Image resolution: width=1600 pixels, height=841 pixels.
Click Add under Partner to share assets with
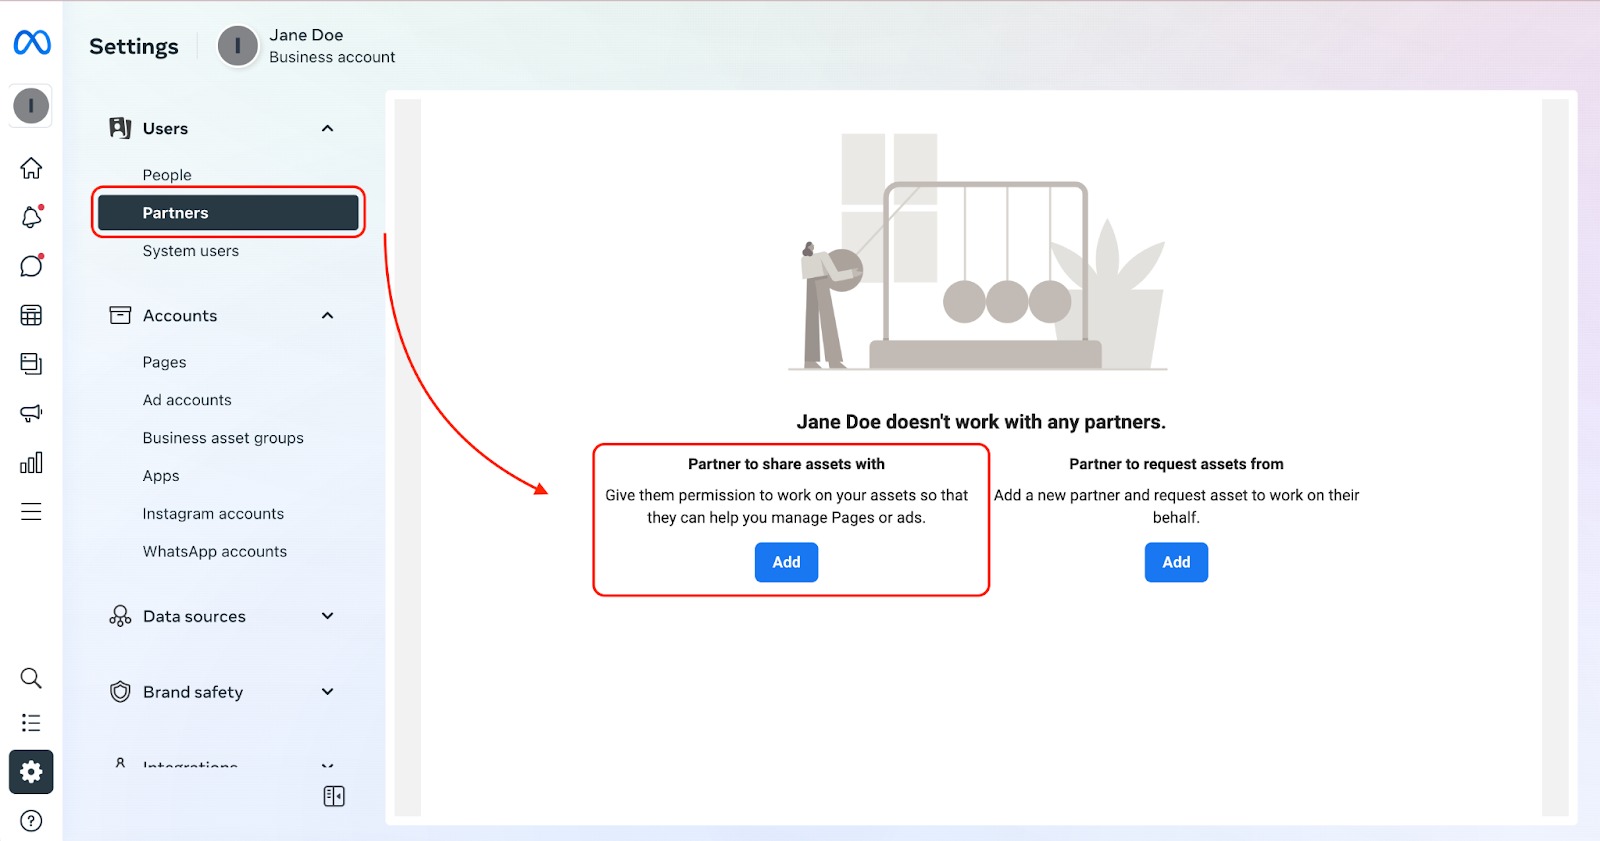click(786, 562)
